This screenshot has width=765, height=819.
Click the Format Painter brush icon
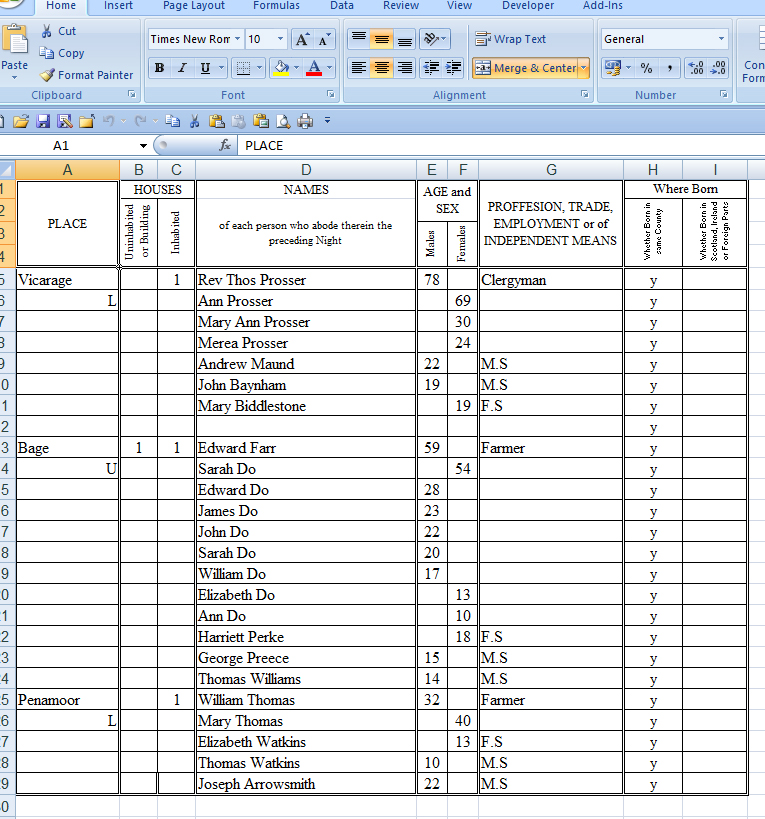[x=47, y=75]
